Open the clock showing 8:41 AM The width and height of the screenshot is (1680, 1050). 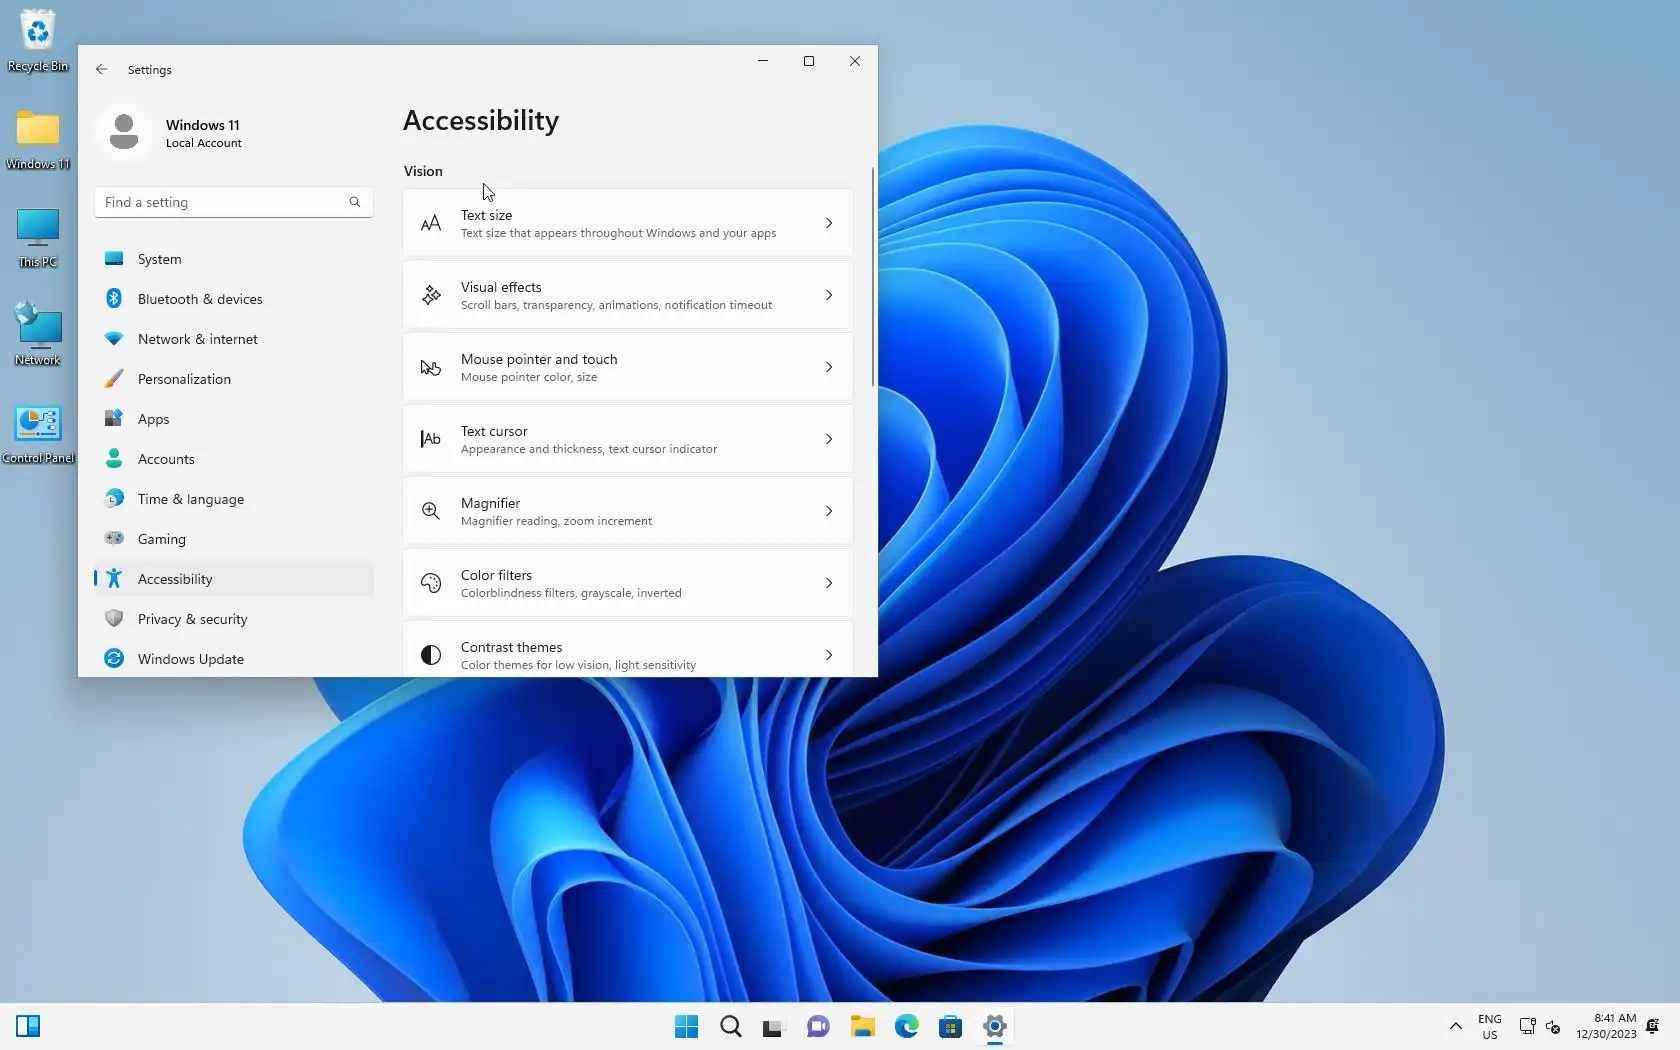coord(1606,1027)
